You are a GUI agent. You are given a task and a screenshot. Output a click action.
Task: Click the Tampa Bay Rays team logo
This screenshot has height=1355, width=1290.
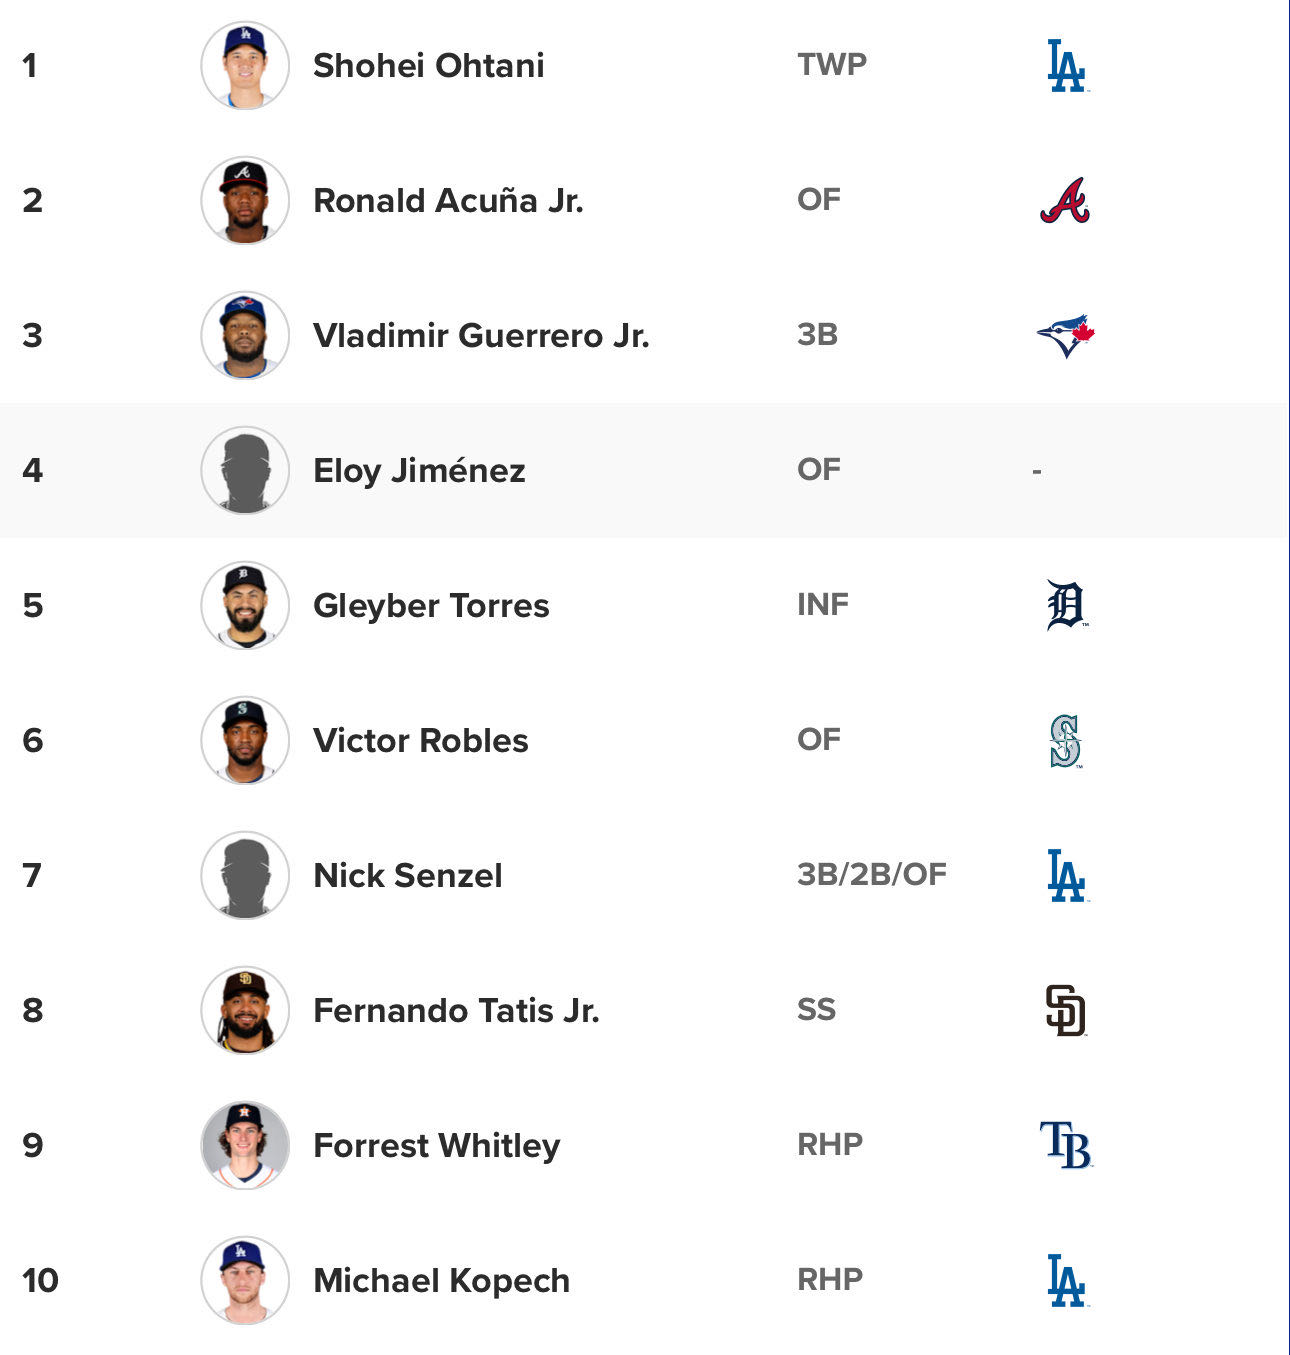(1066, 1145)
